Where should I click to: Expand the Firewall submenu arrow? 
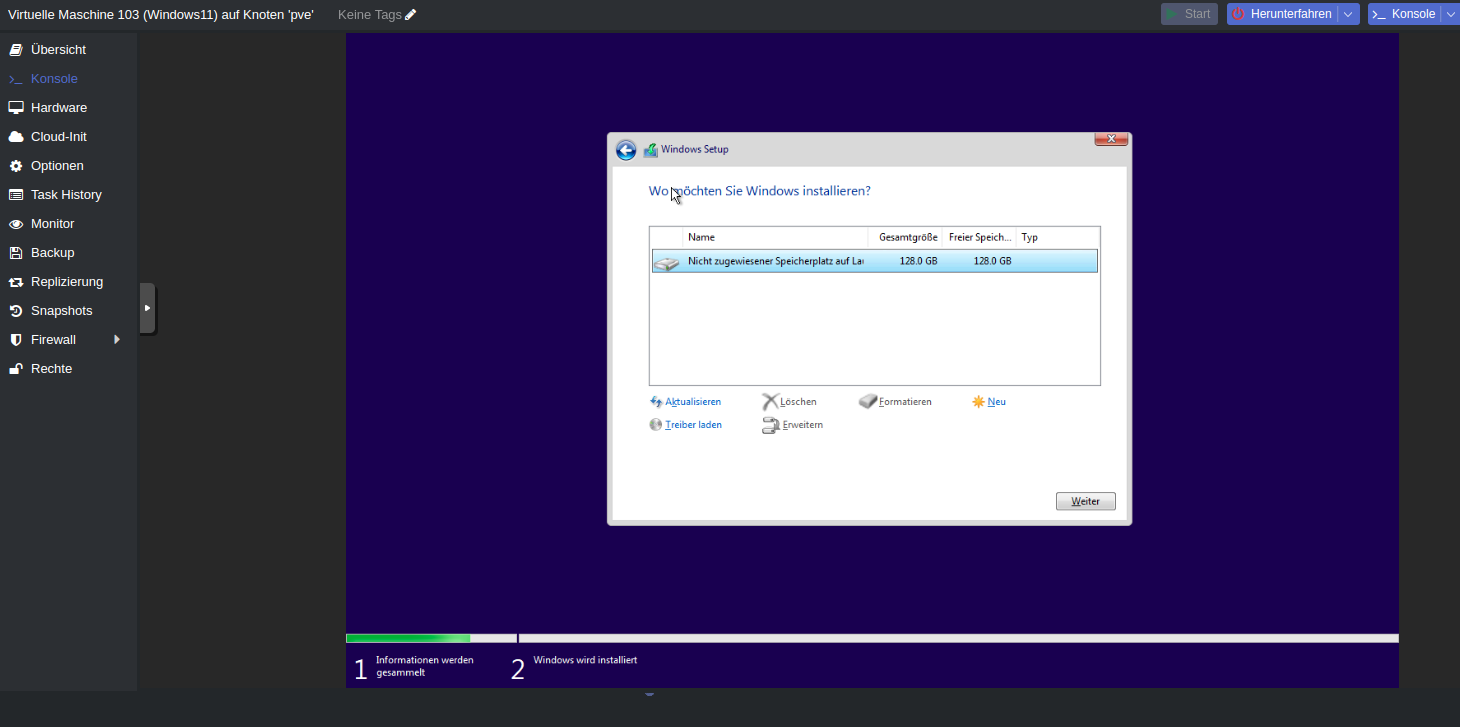117,339
